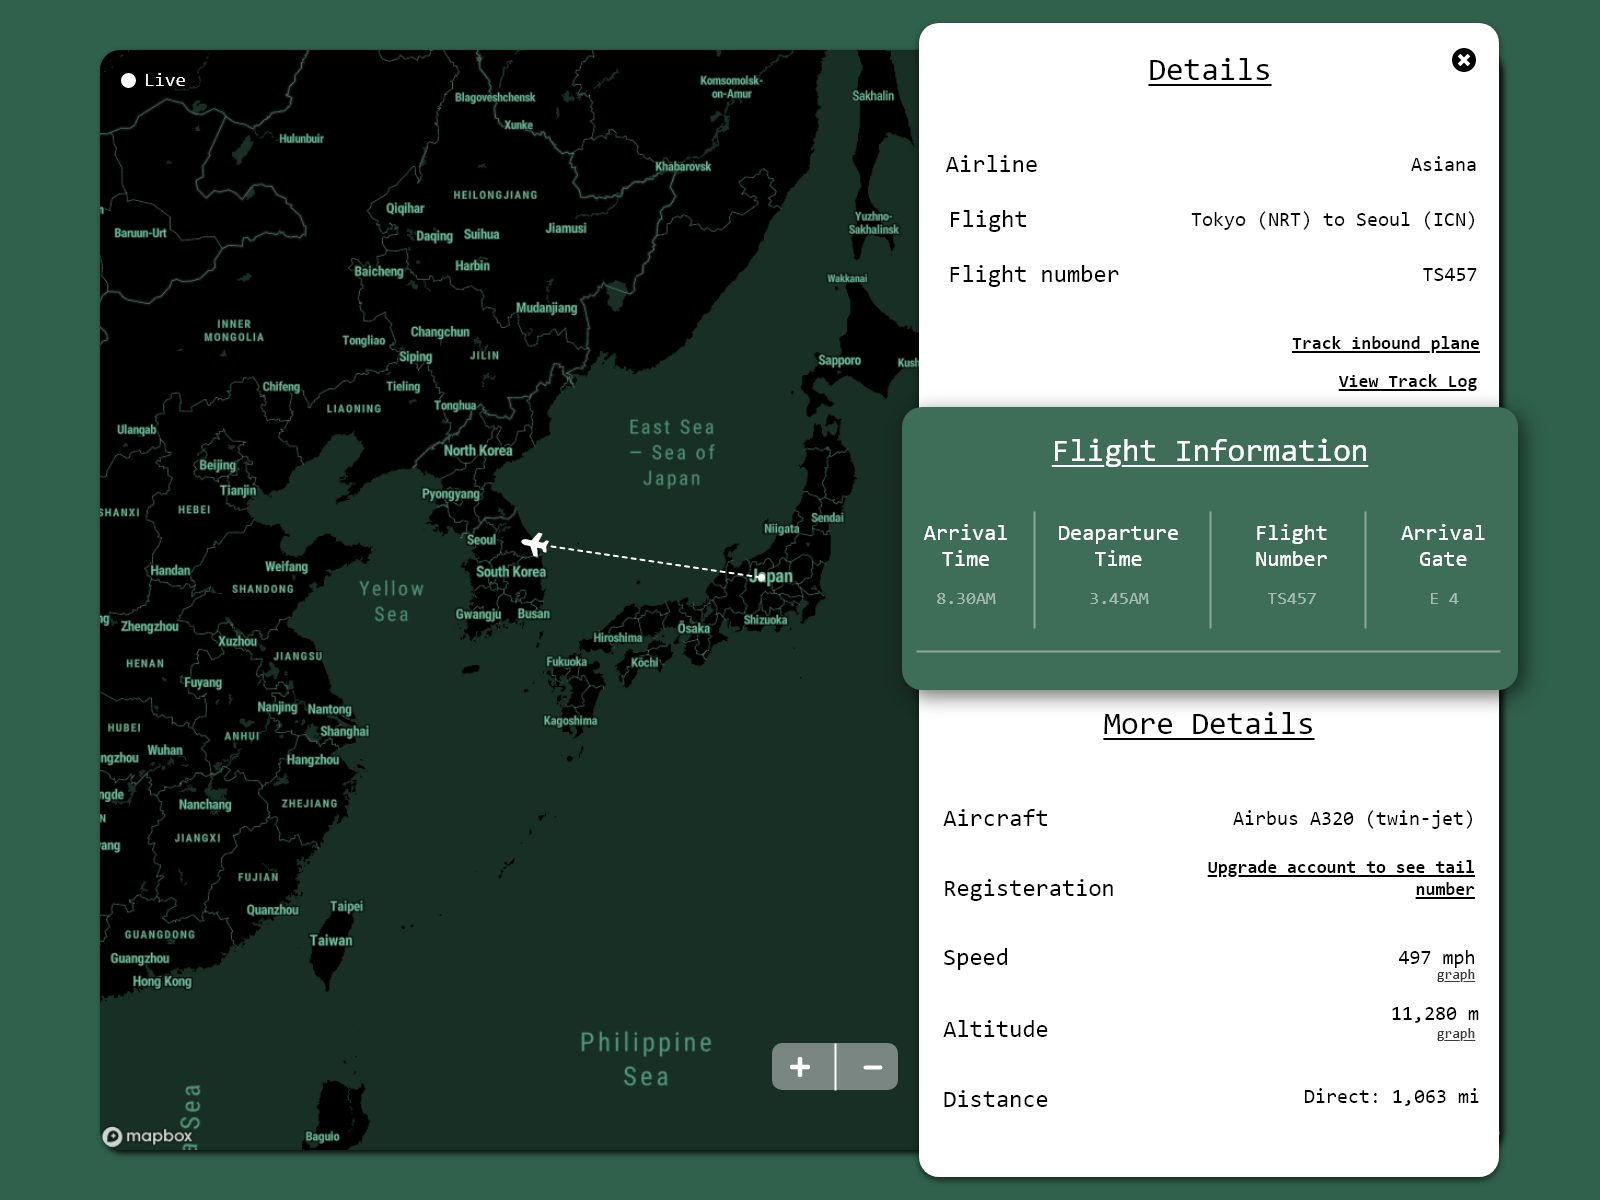This screenshot has height=1200, width=1600.
Task: Click Sendai label on the map
Action: (827, 517)
